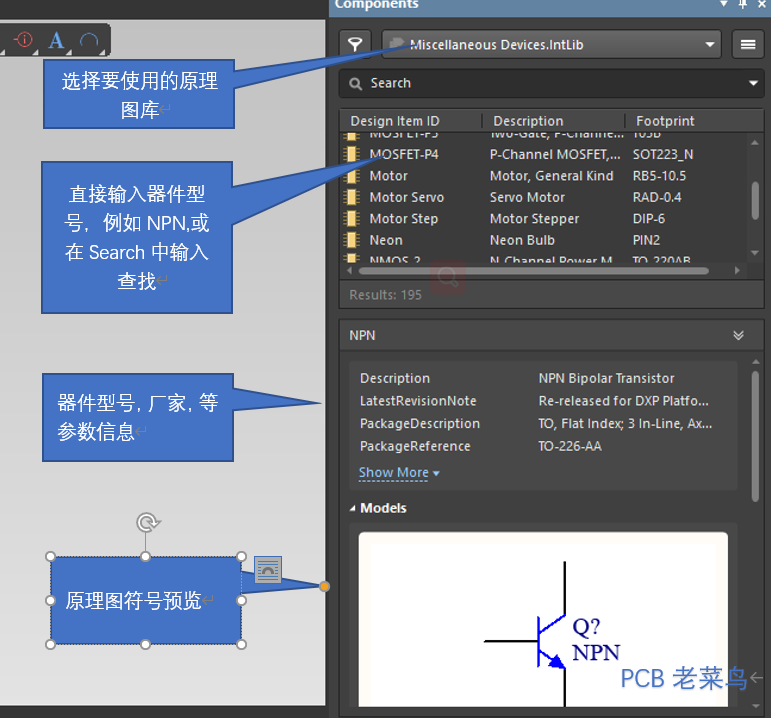Click the Motor component icon in list
771x718 pixels.
[x=352, y=176]
